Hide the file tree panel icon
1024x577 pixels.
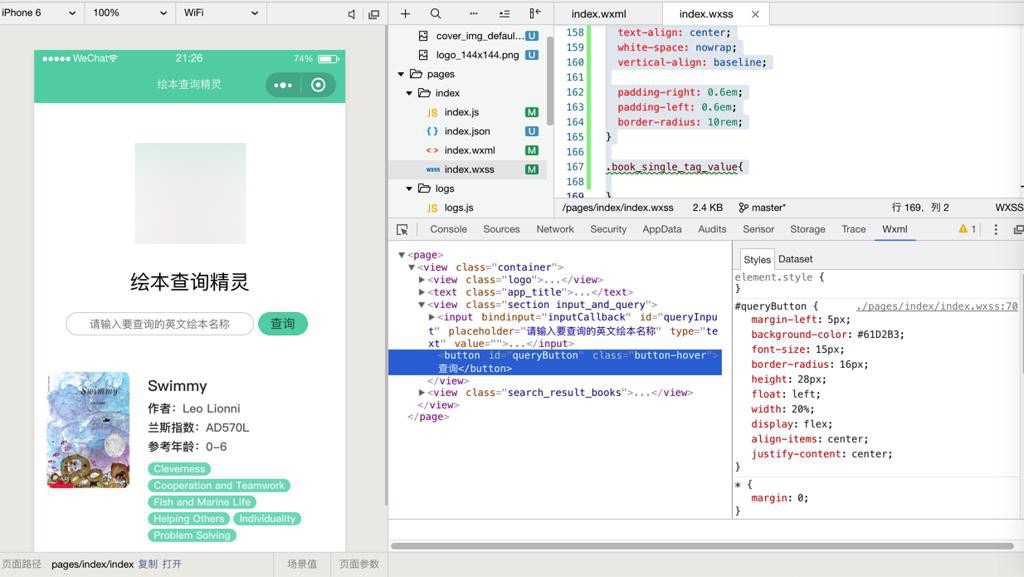click(535, 13)
